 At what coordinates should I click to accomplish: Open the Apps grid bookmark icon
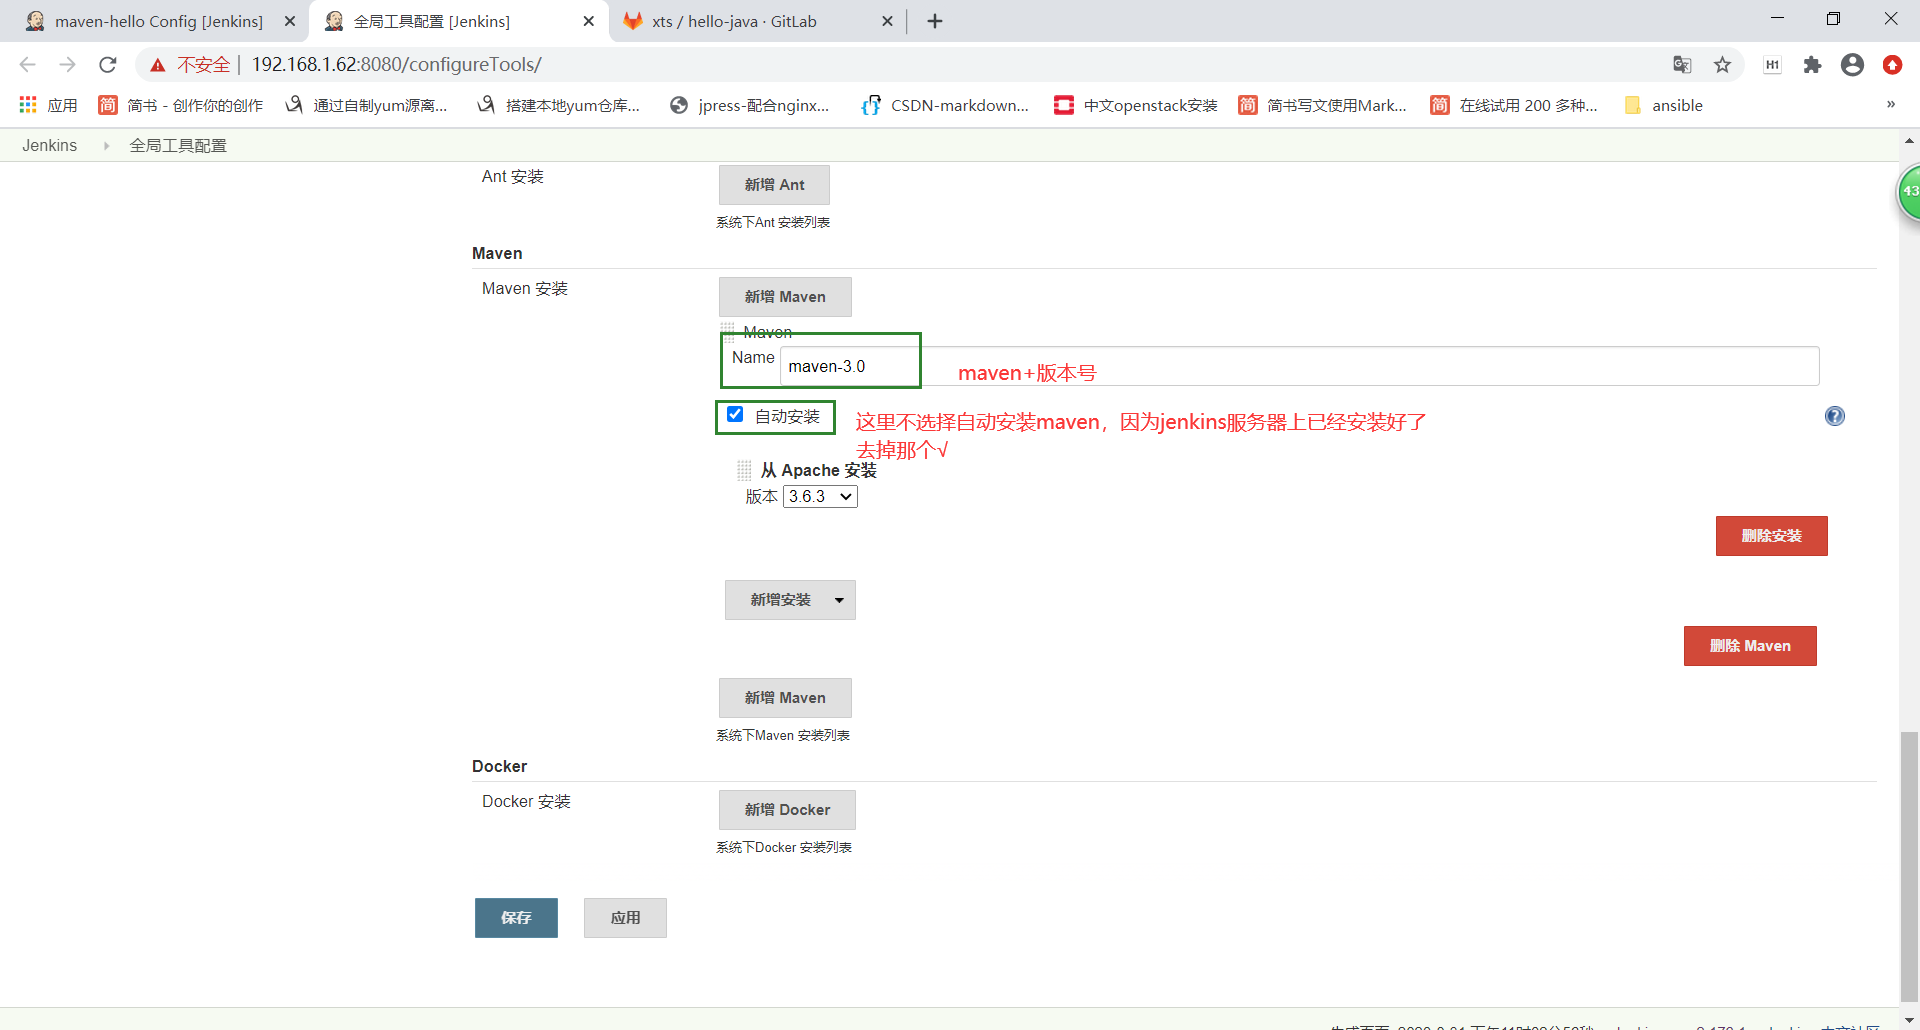point(28,105)
